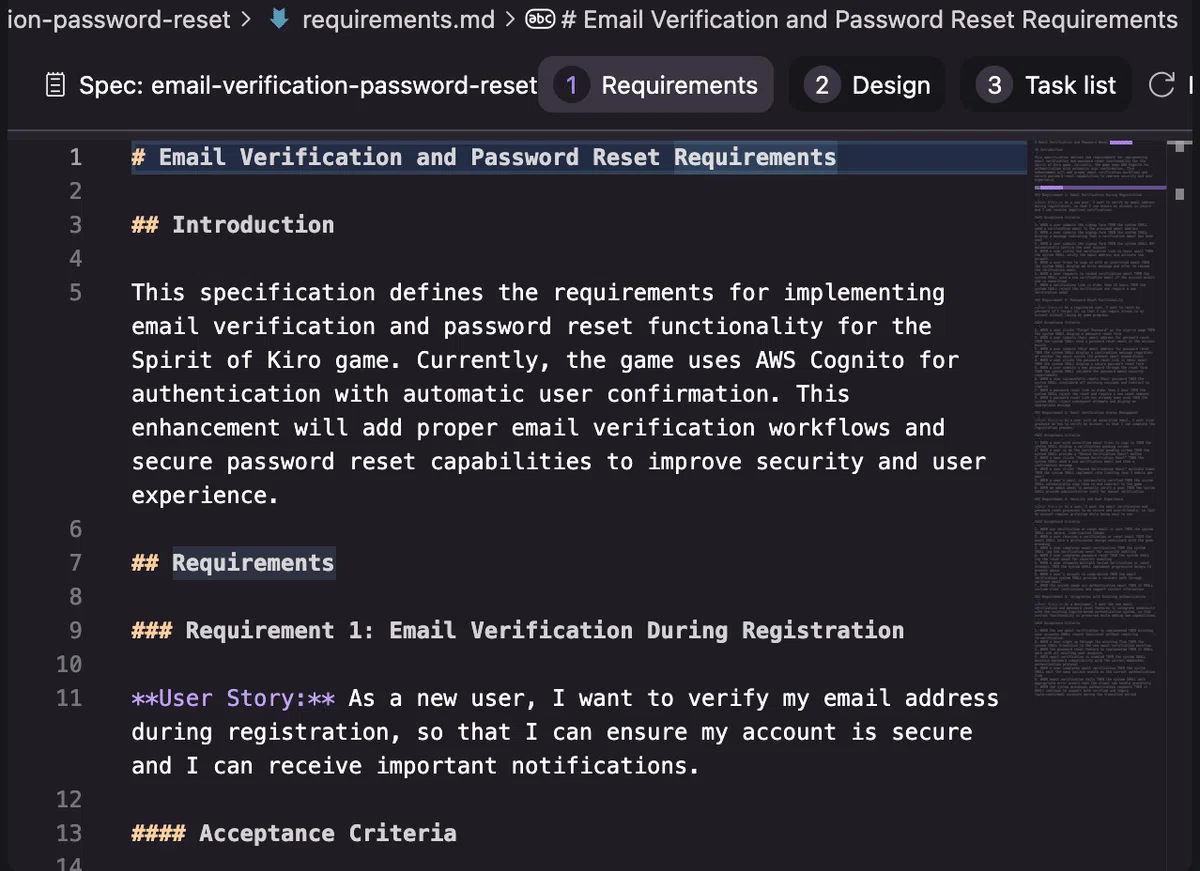Screen dimensions: 1200x871
Task: Click line number 7 in the gutter
Action: coord(75,563)
